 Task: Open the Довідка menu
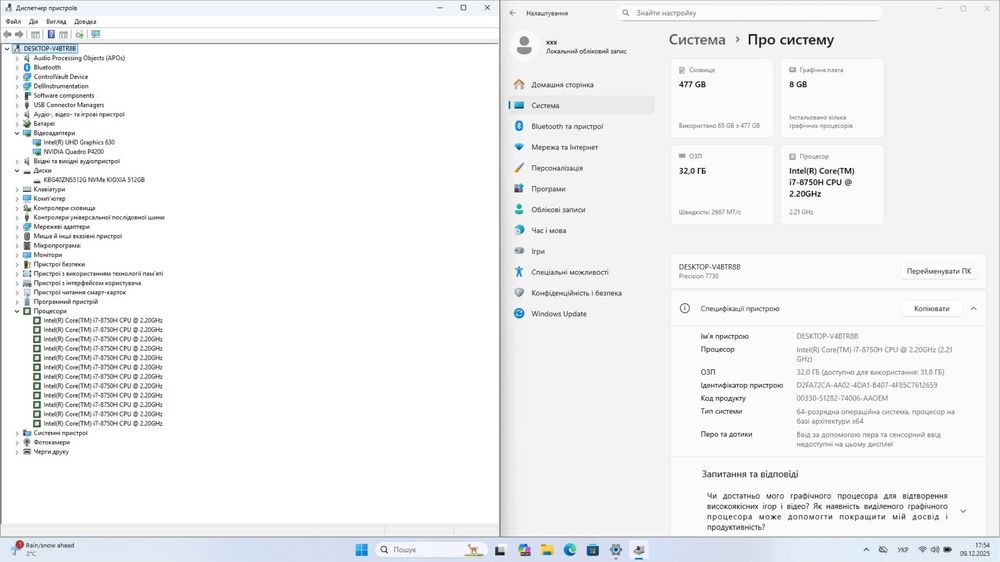[x=85, y=21]
